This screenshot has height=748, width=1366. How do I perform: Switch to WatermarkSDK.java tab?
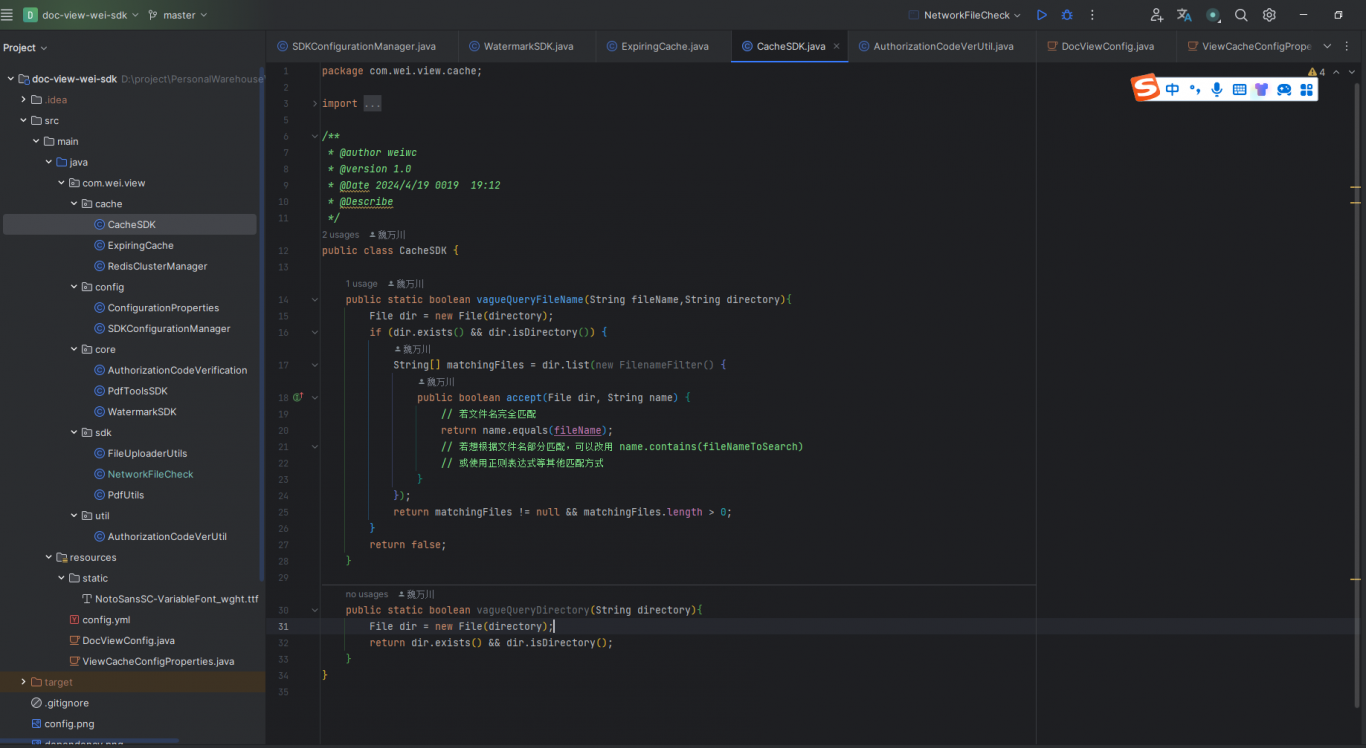click(x=529, y=46)
